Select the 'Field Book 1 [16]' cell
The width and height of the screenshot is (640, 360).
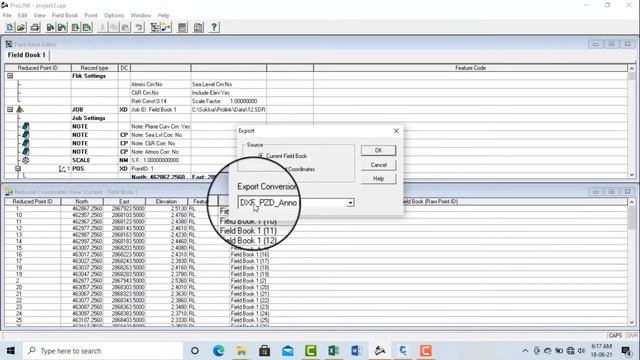click(x=250, y=254)
